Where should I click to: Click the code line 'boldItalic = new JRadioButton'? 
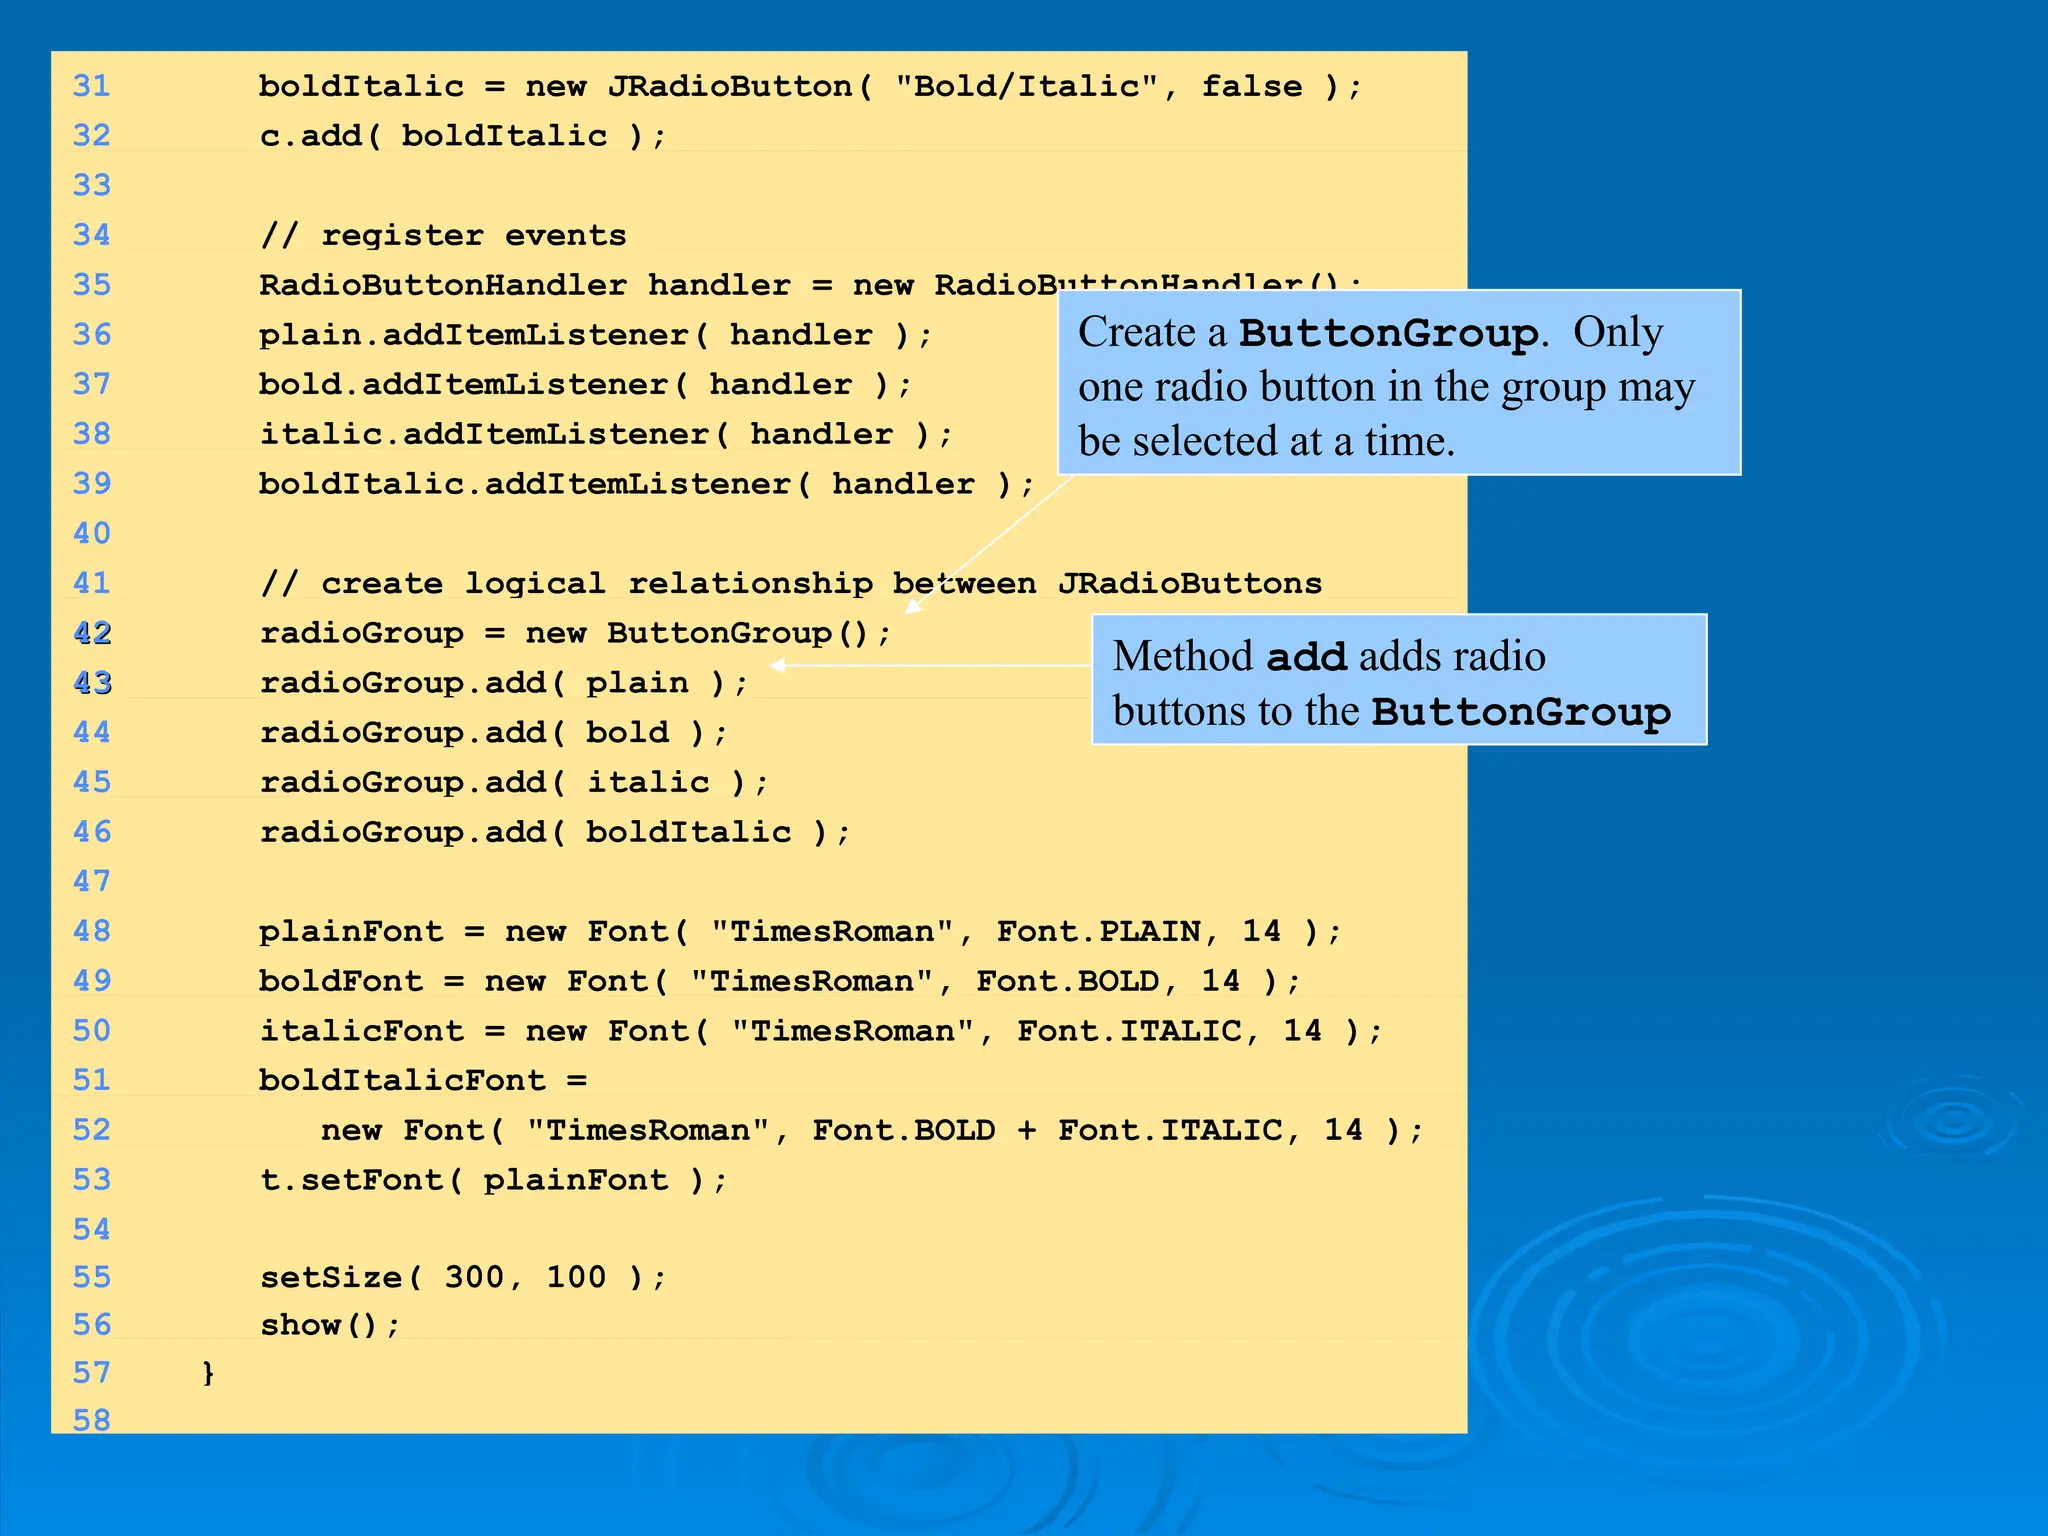click(x=810, y=87)
